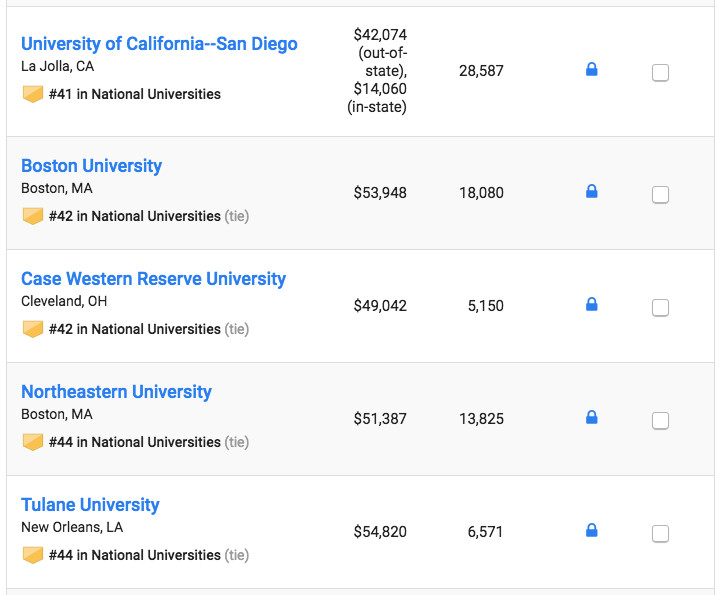Click Tulane University's ranking badge icon
This screenshot has height=595, width=720.
(33, 555)
